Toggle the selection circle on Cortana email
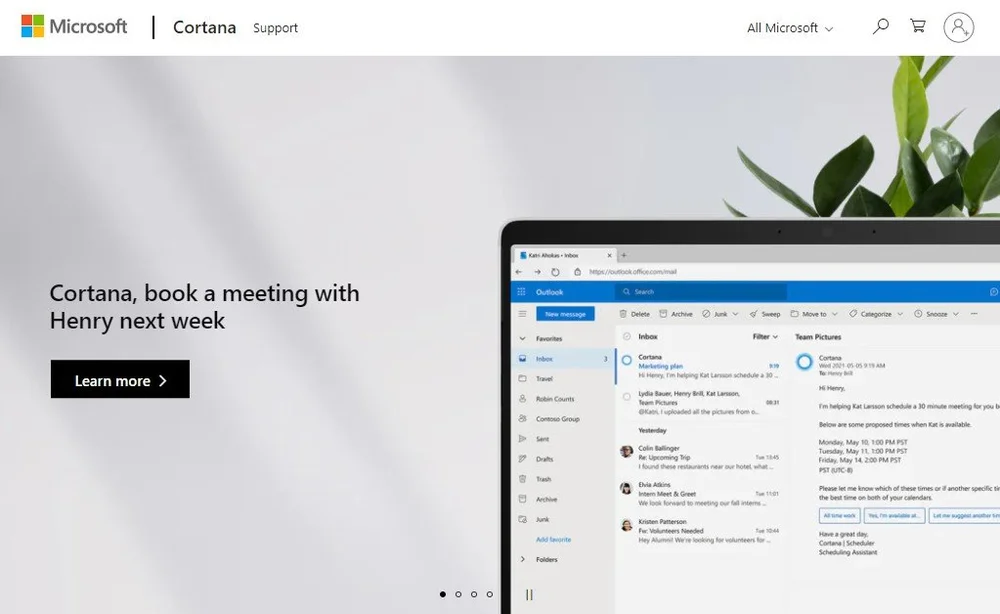This screenshot has width=1000, height=614. [x=626, y=360]
